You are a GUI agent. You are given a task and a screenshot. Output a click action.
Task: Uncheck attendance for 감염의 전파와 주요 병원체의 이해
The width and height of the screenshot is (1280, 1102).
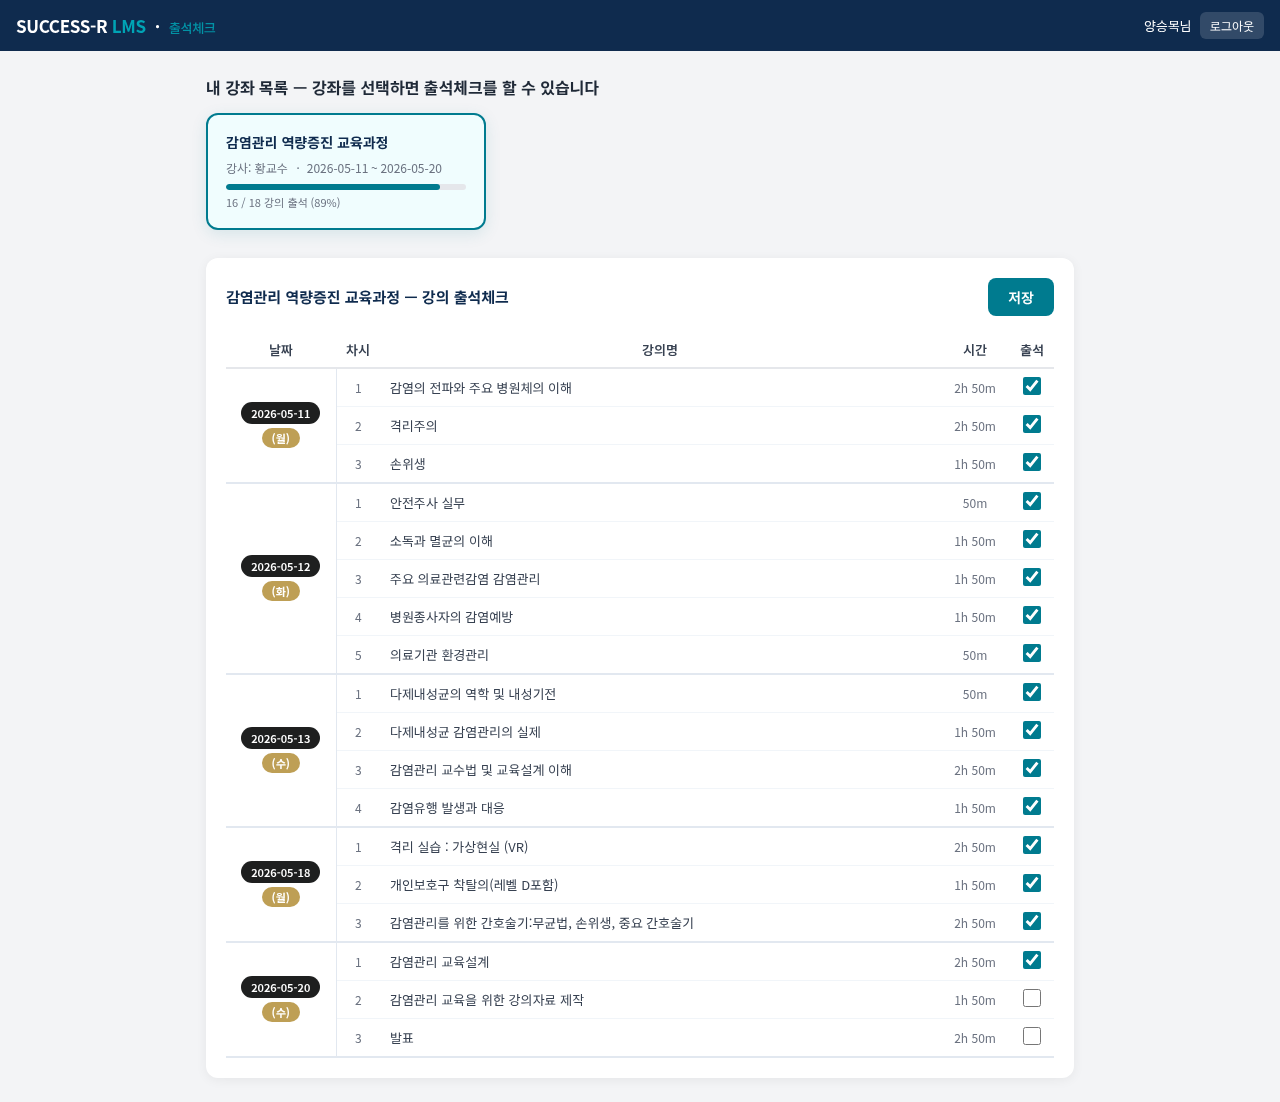[1032, 386]
